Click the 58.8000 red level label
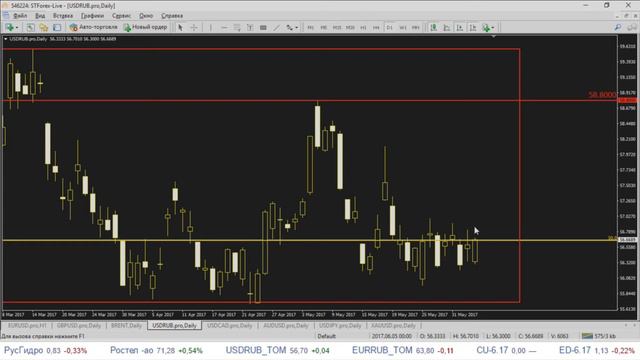The height and width of the screenshot is (360, 640). tap(602, 95)
